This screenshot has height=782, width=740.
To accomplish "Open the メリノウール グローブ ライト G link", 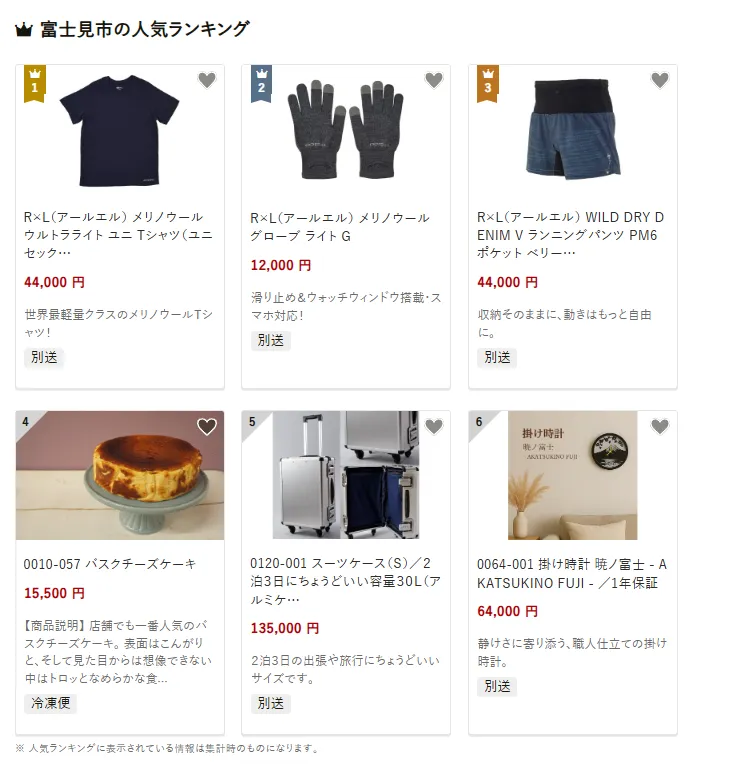I will [x=340, y=227].
